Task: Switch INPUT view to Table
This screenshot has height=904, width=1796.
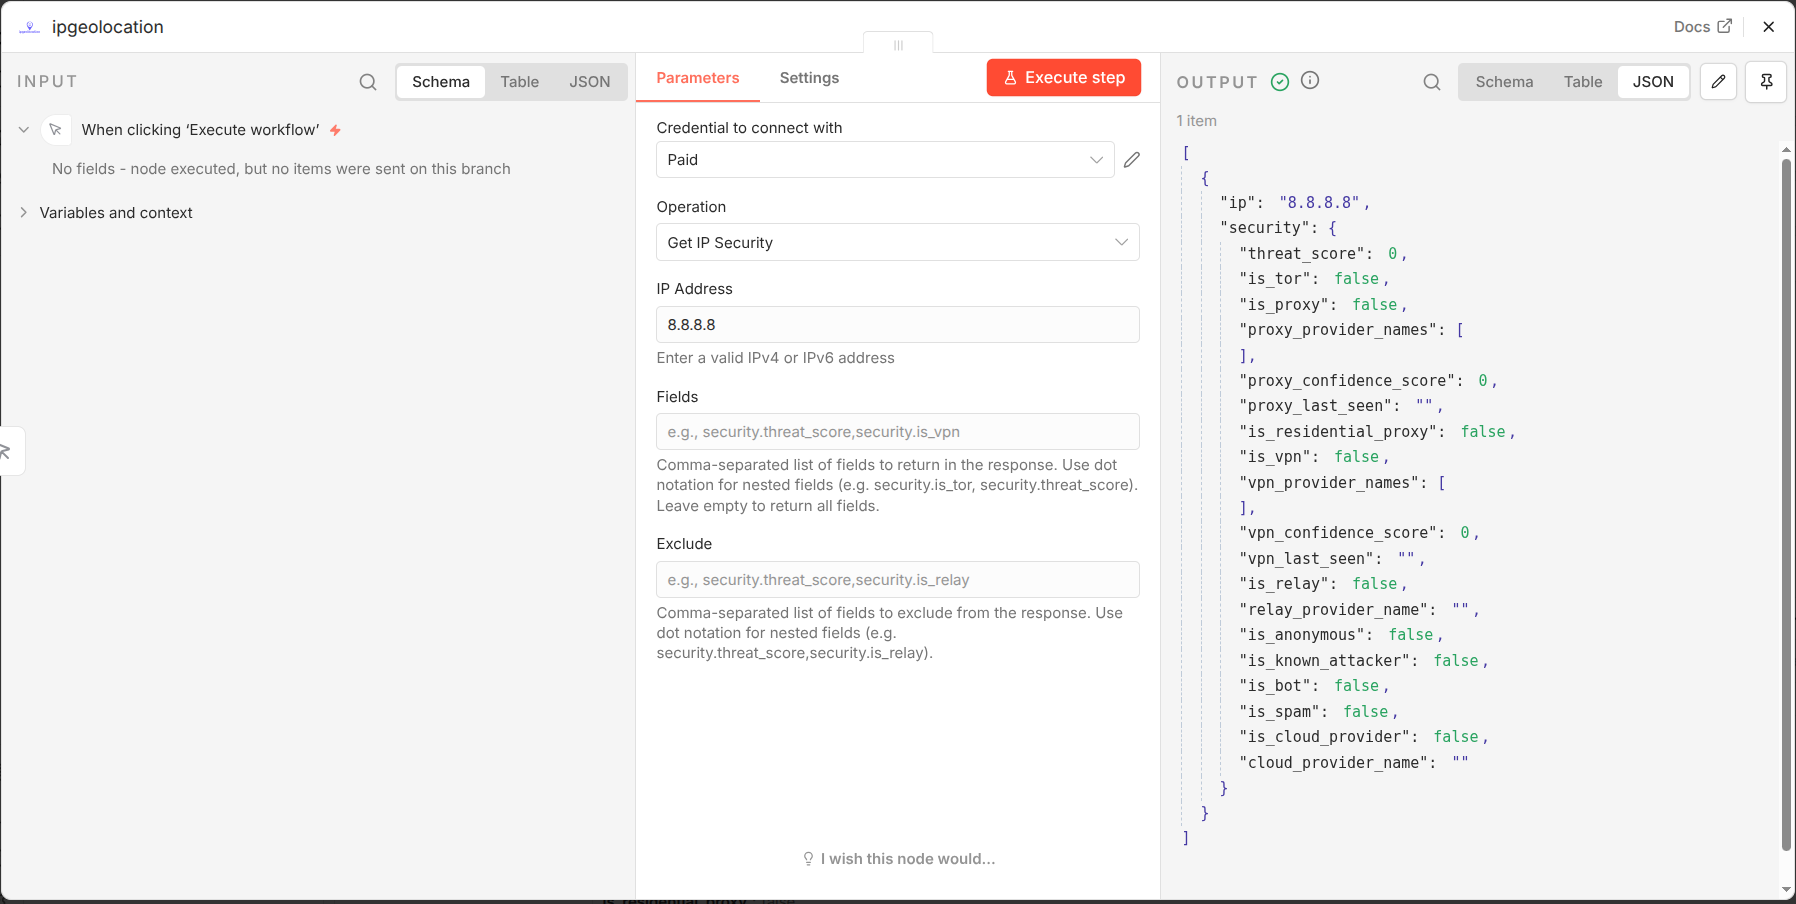Action: click(519, 82)
